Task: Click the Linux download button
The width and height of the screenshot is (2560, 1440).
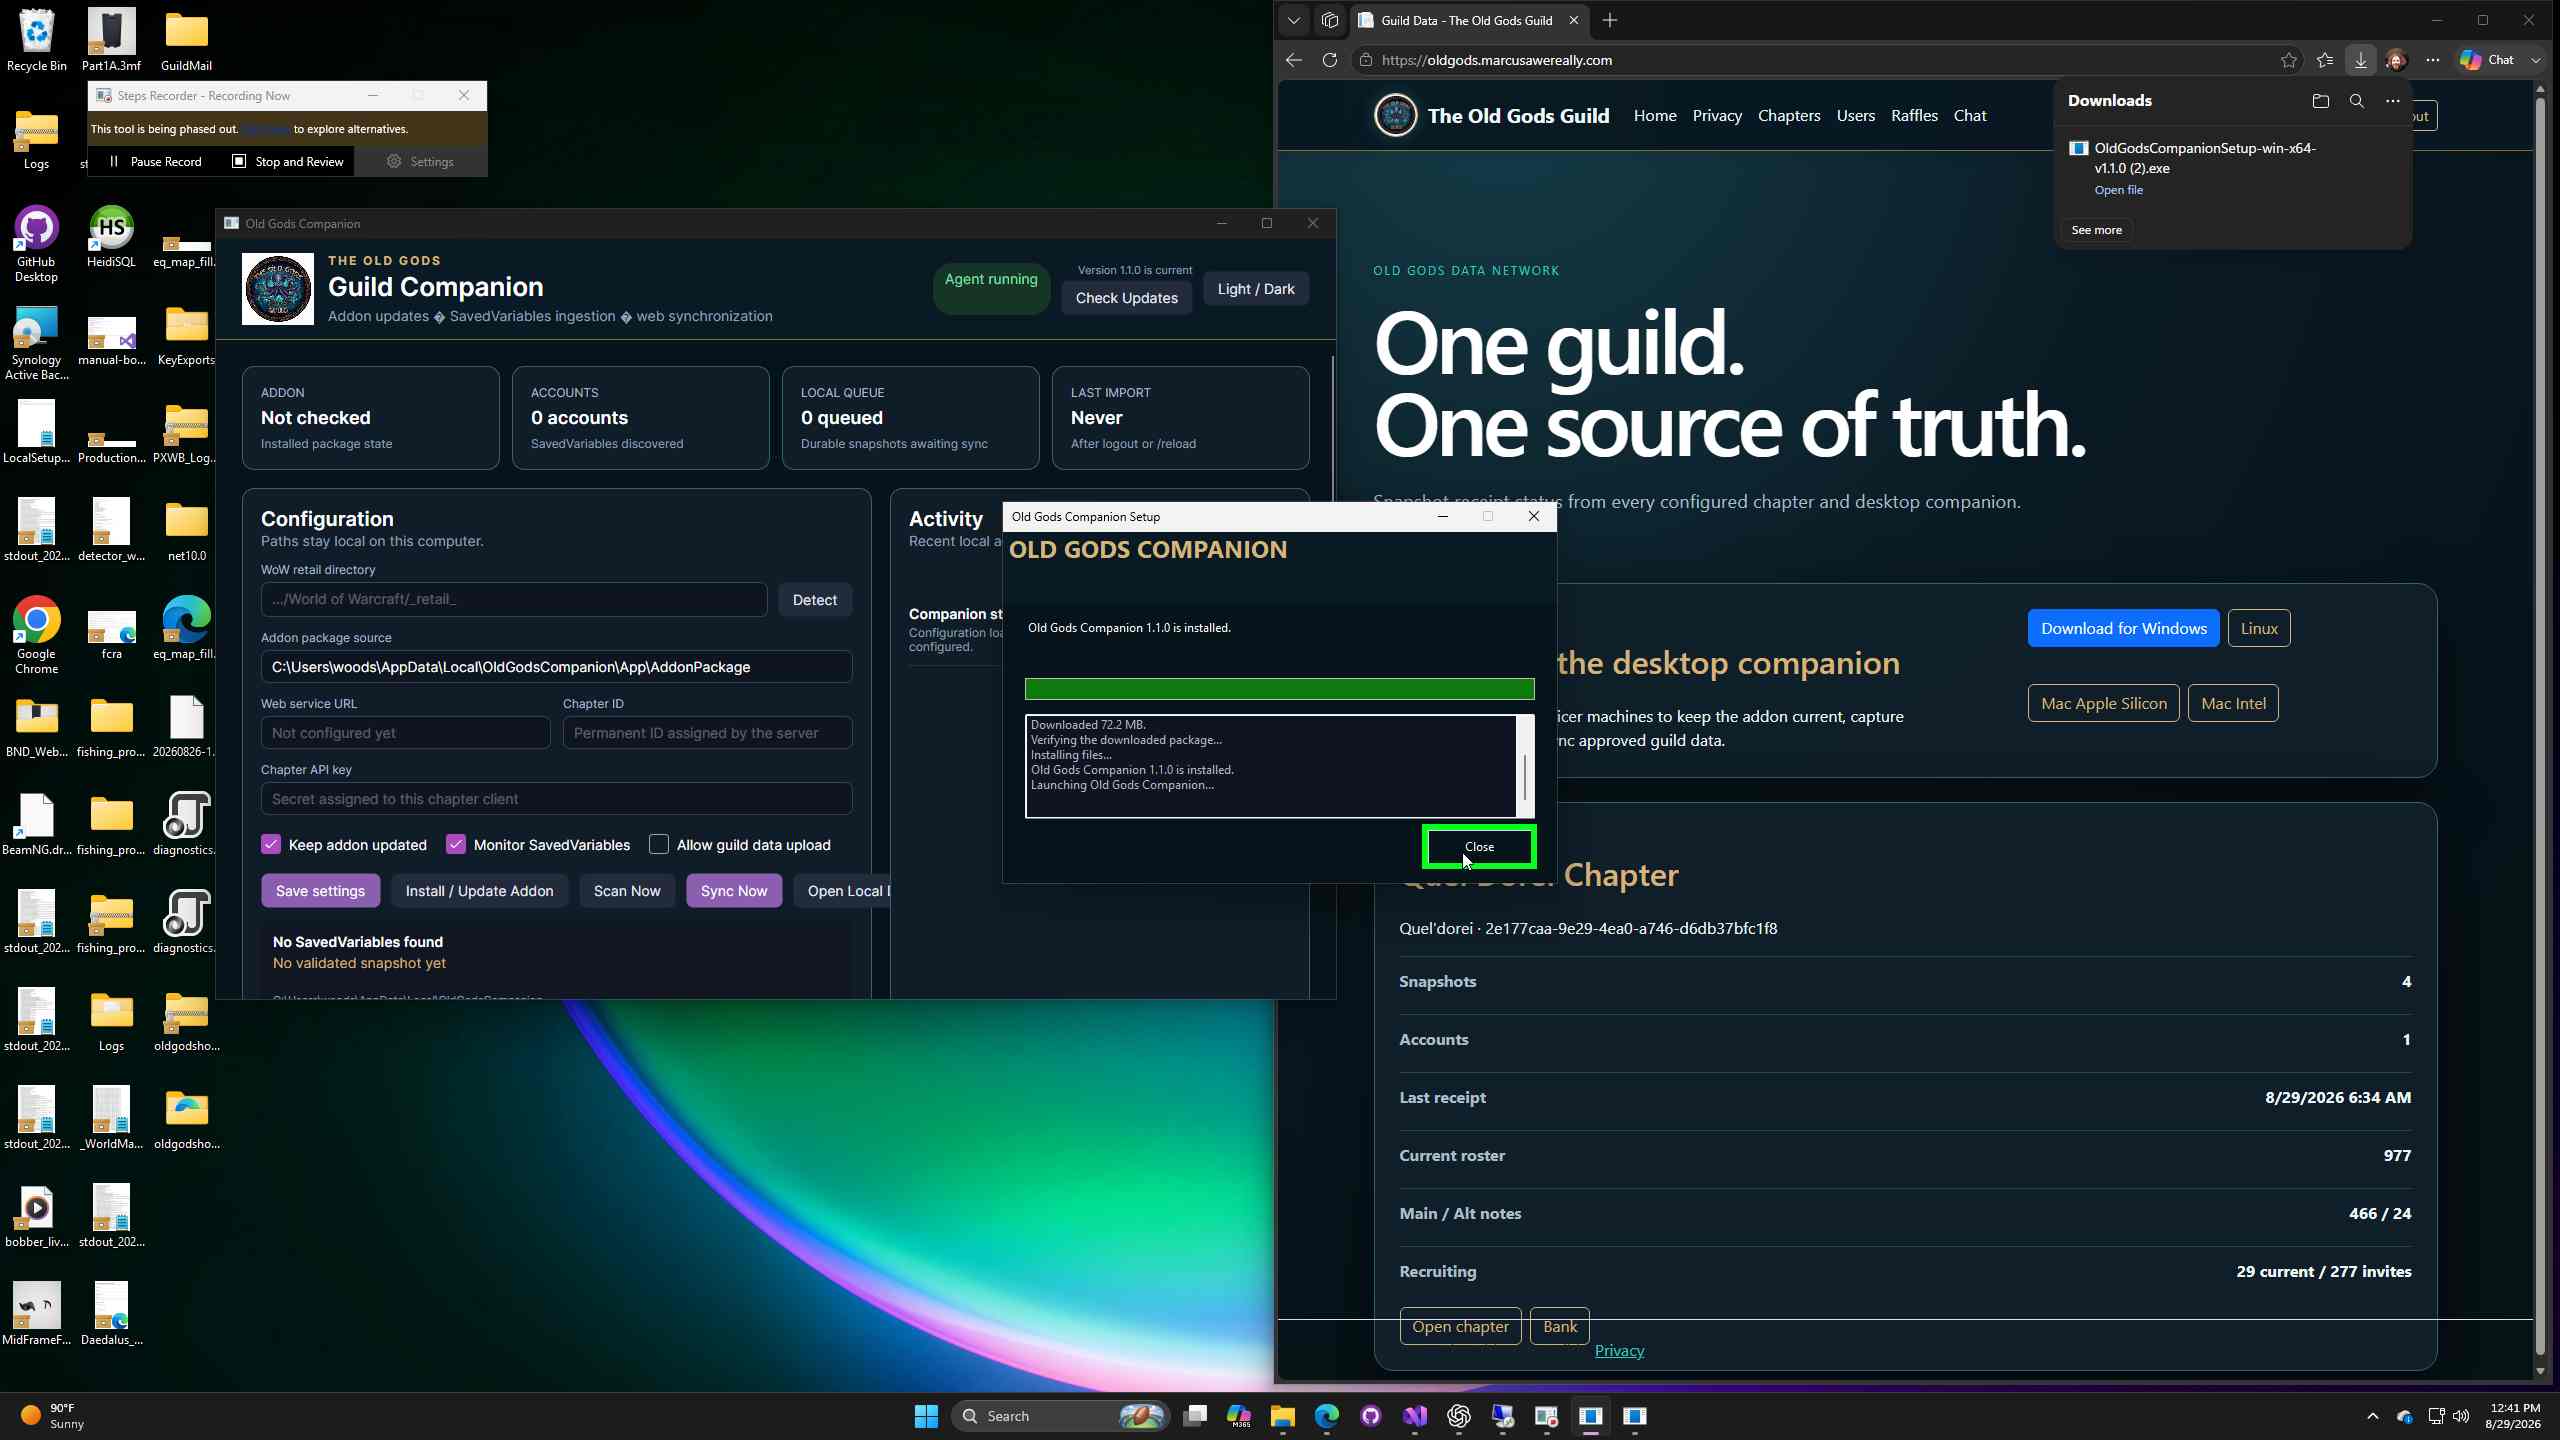Action: 2259,628
